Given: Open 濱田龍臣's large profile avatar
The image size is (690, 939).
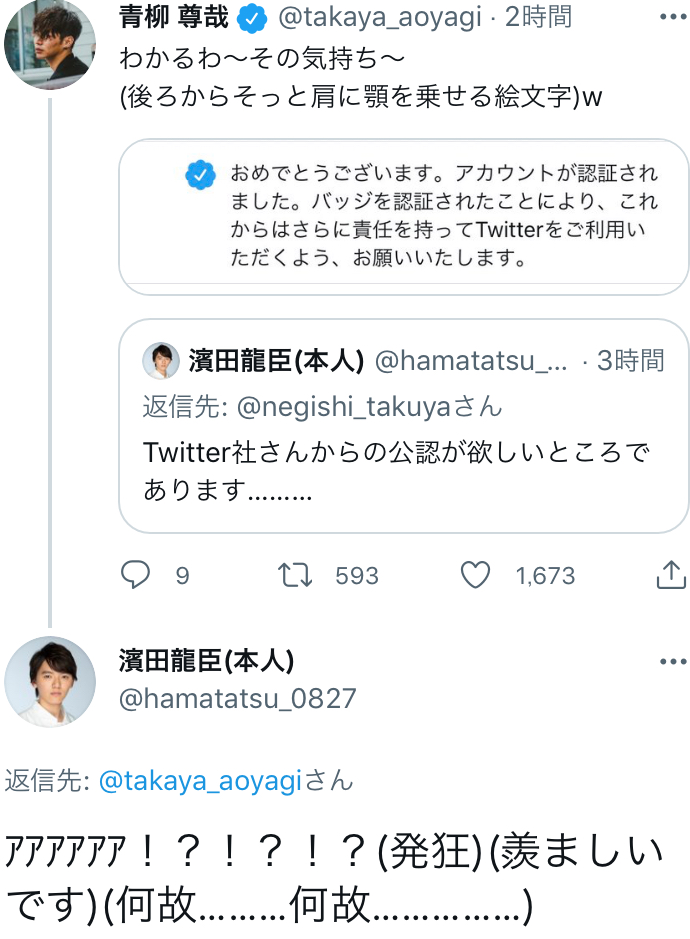Looking at the screenshot, I should point(50,681).
